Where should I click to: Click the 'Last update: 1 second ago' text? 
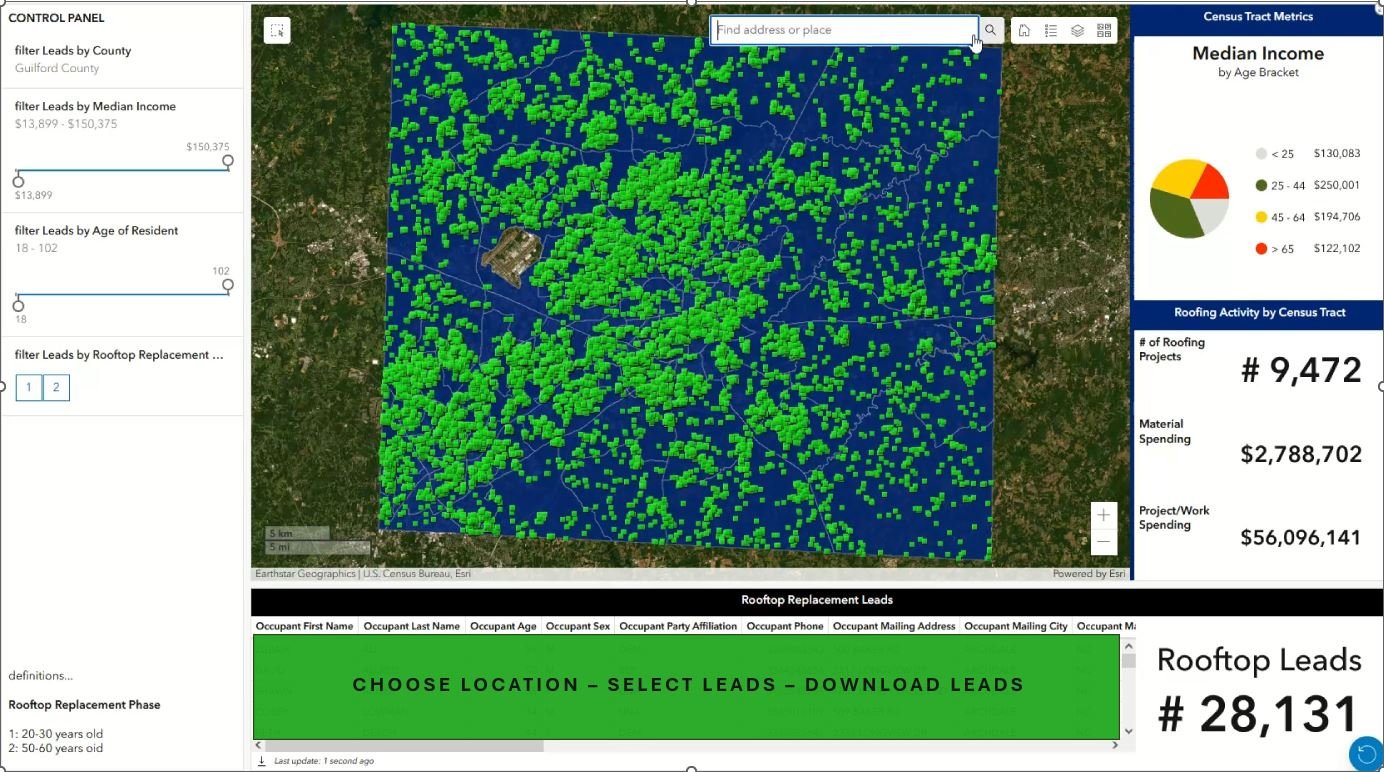coord(324,761)
